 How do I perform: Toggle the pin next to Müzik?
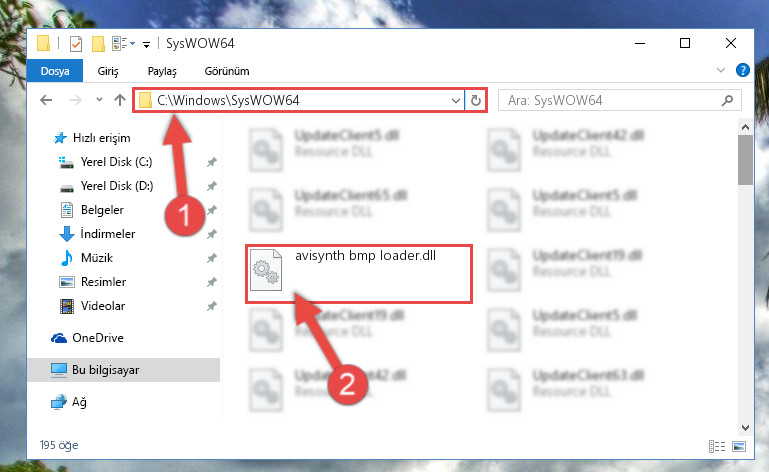[211, 258]
